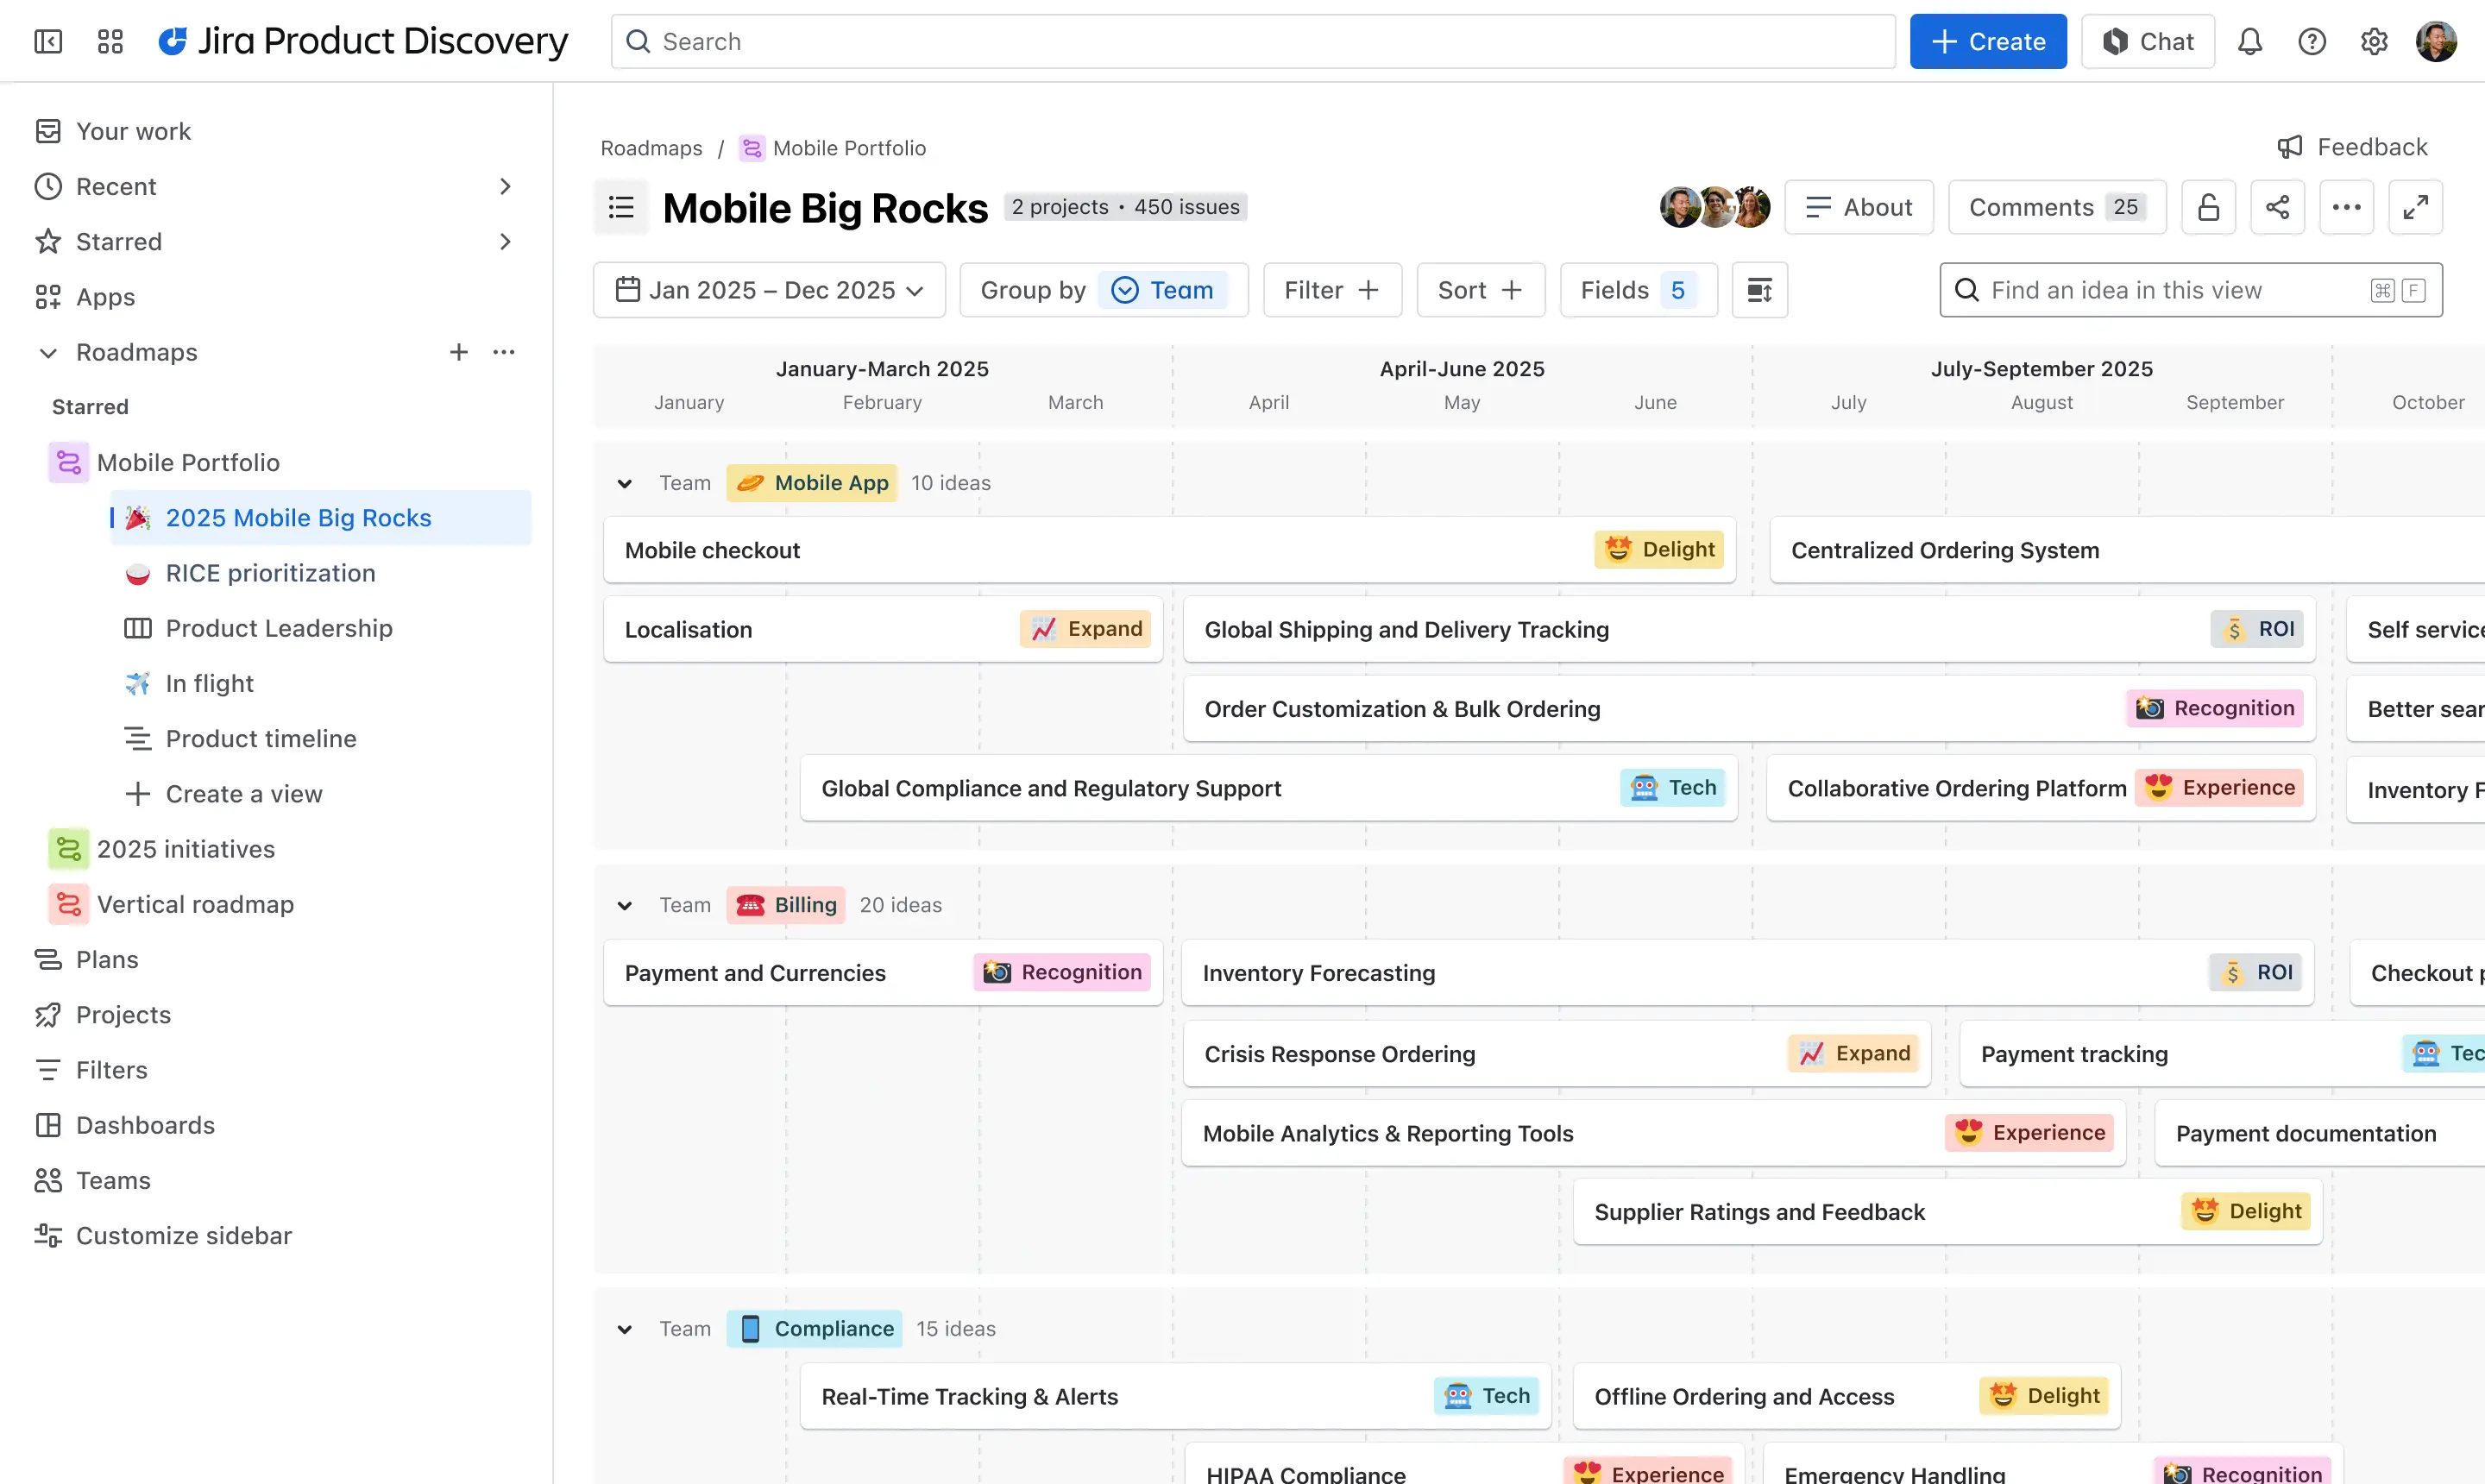Click the lock permissions icon
Image resolution: width=2485 pixels, height=1484 pixels.
tap(2208, 207)
